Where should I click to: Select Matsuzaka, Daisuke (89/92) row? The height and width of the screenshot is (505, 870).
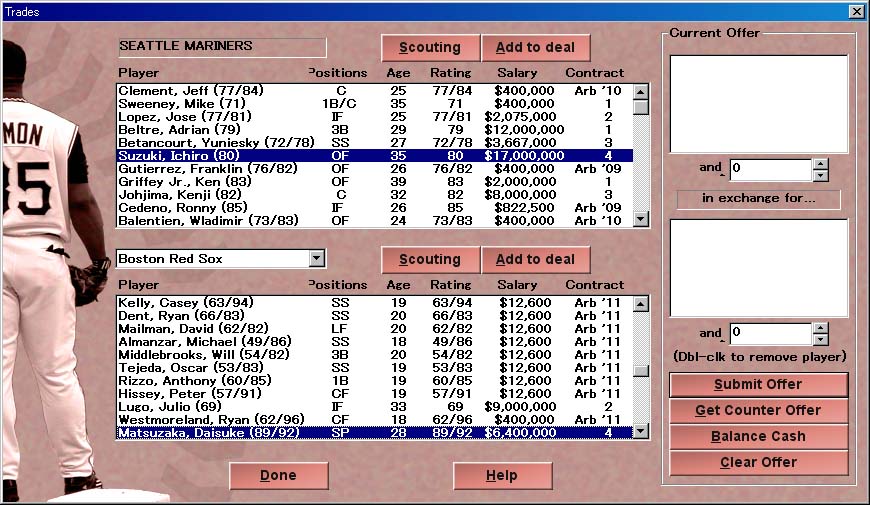[375, 433]
